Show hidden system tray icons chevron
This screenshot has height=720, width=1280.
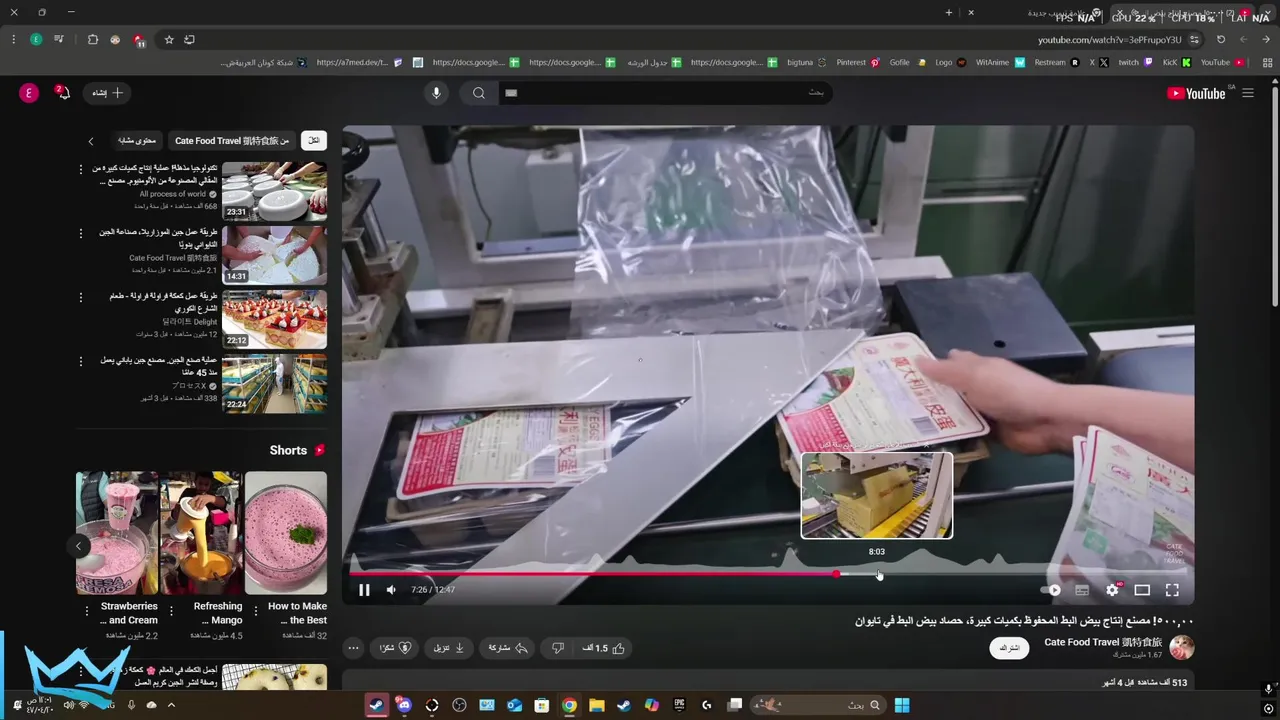click(171, 705)
